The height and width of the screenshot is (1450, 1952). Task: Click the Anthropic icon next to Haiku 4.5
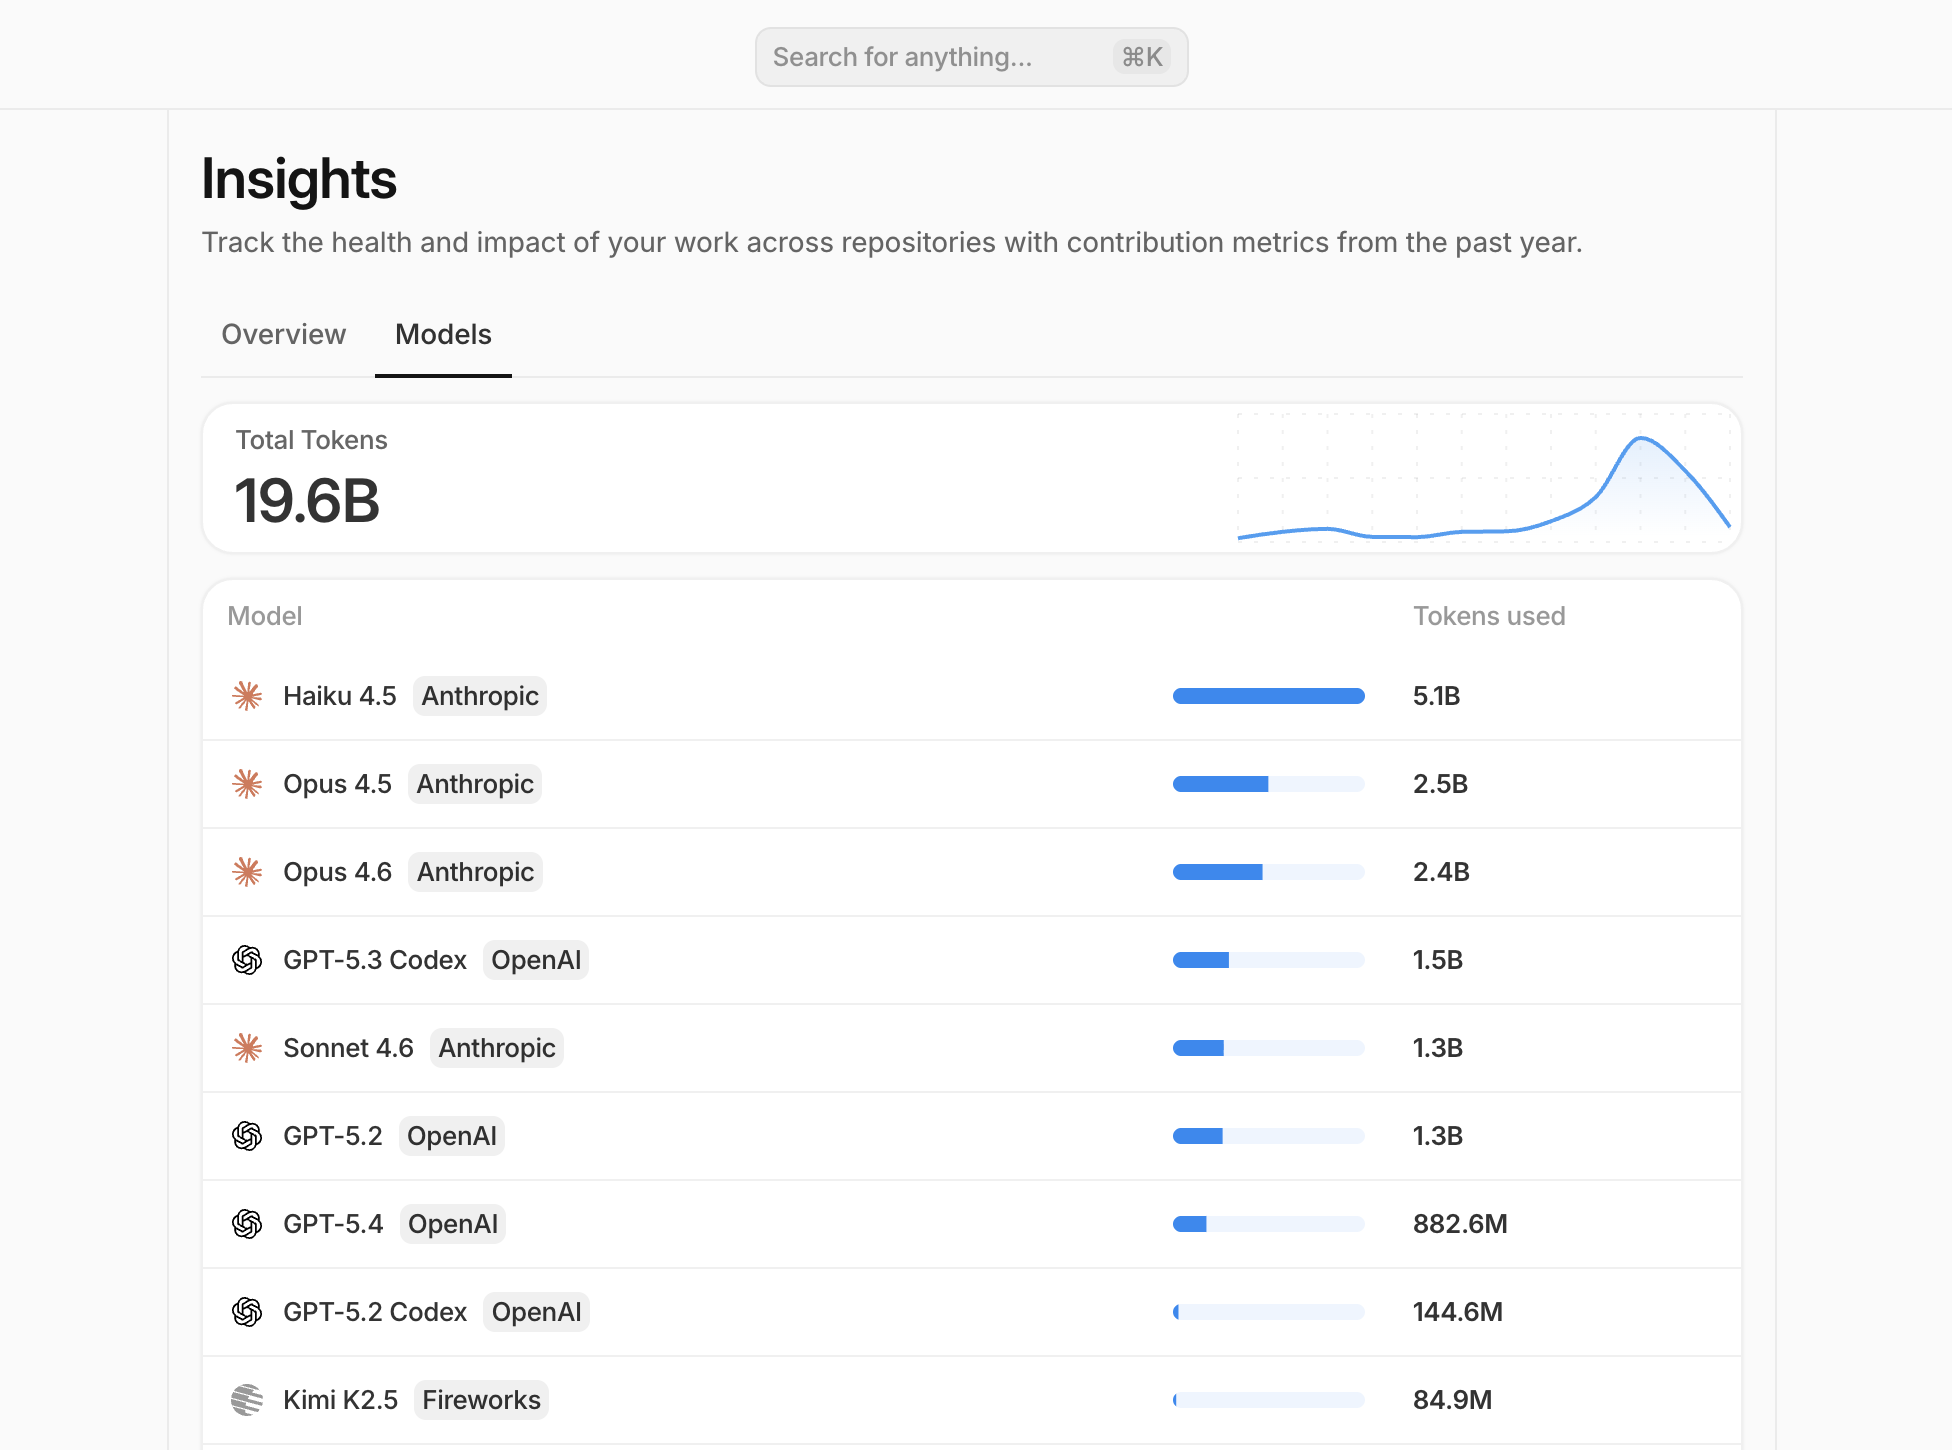[247, 695]
